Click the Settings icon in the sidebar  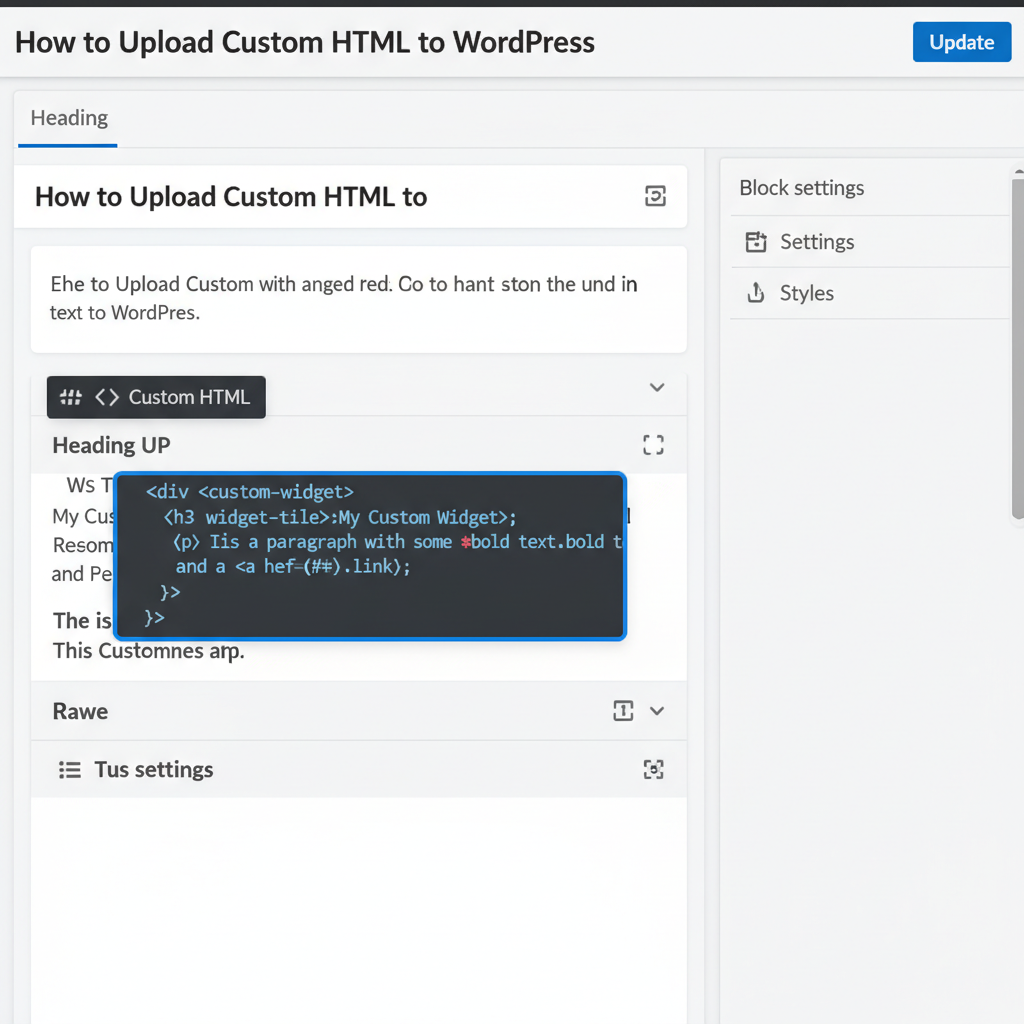point(756,242)
